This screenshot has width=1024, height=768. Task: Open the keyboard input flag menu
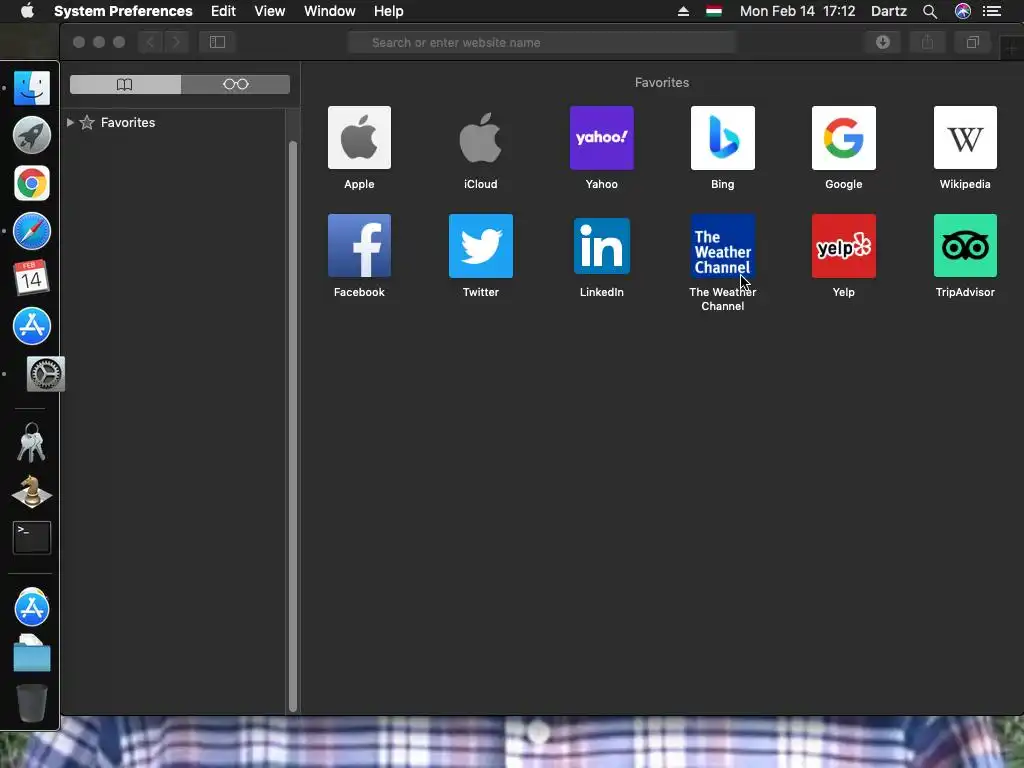pos(714,11)
